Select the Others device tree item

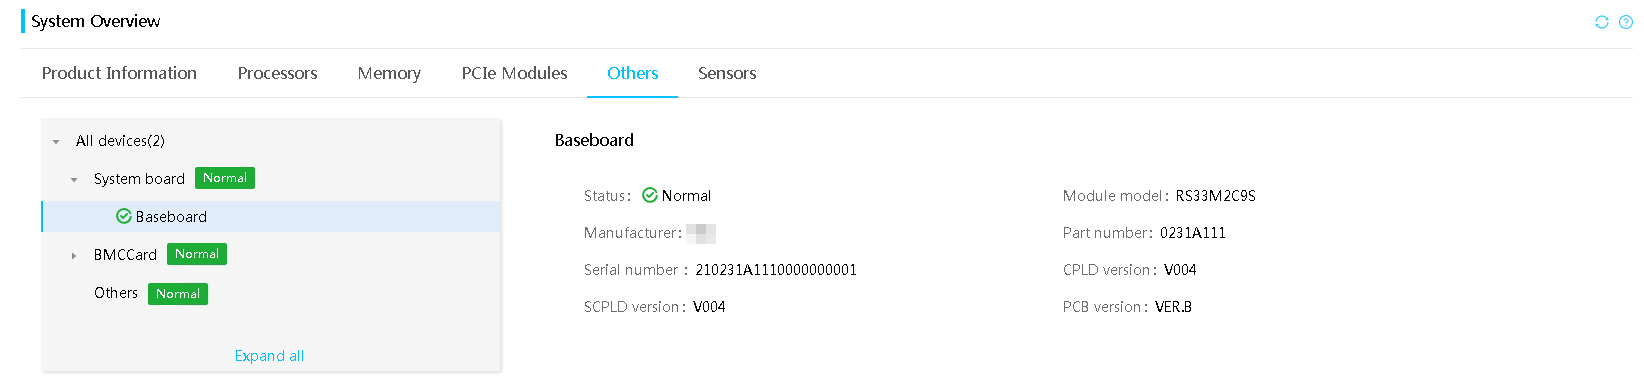pos(116,293)
